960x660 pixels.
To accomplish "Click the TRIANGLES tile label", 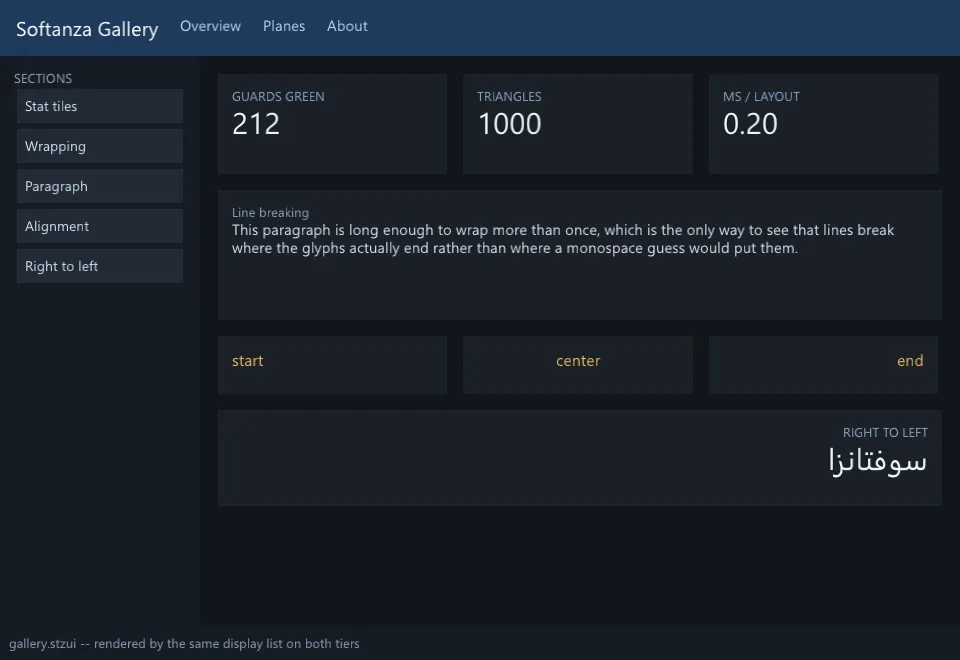I will tap(509, 97).
